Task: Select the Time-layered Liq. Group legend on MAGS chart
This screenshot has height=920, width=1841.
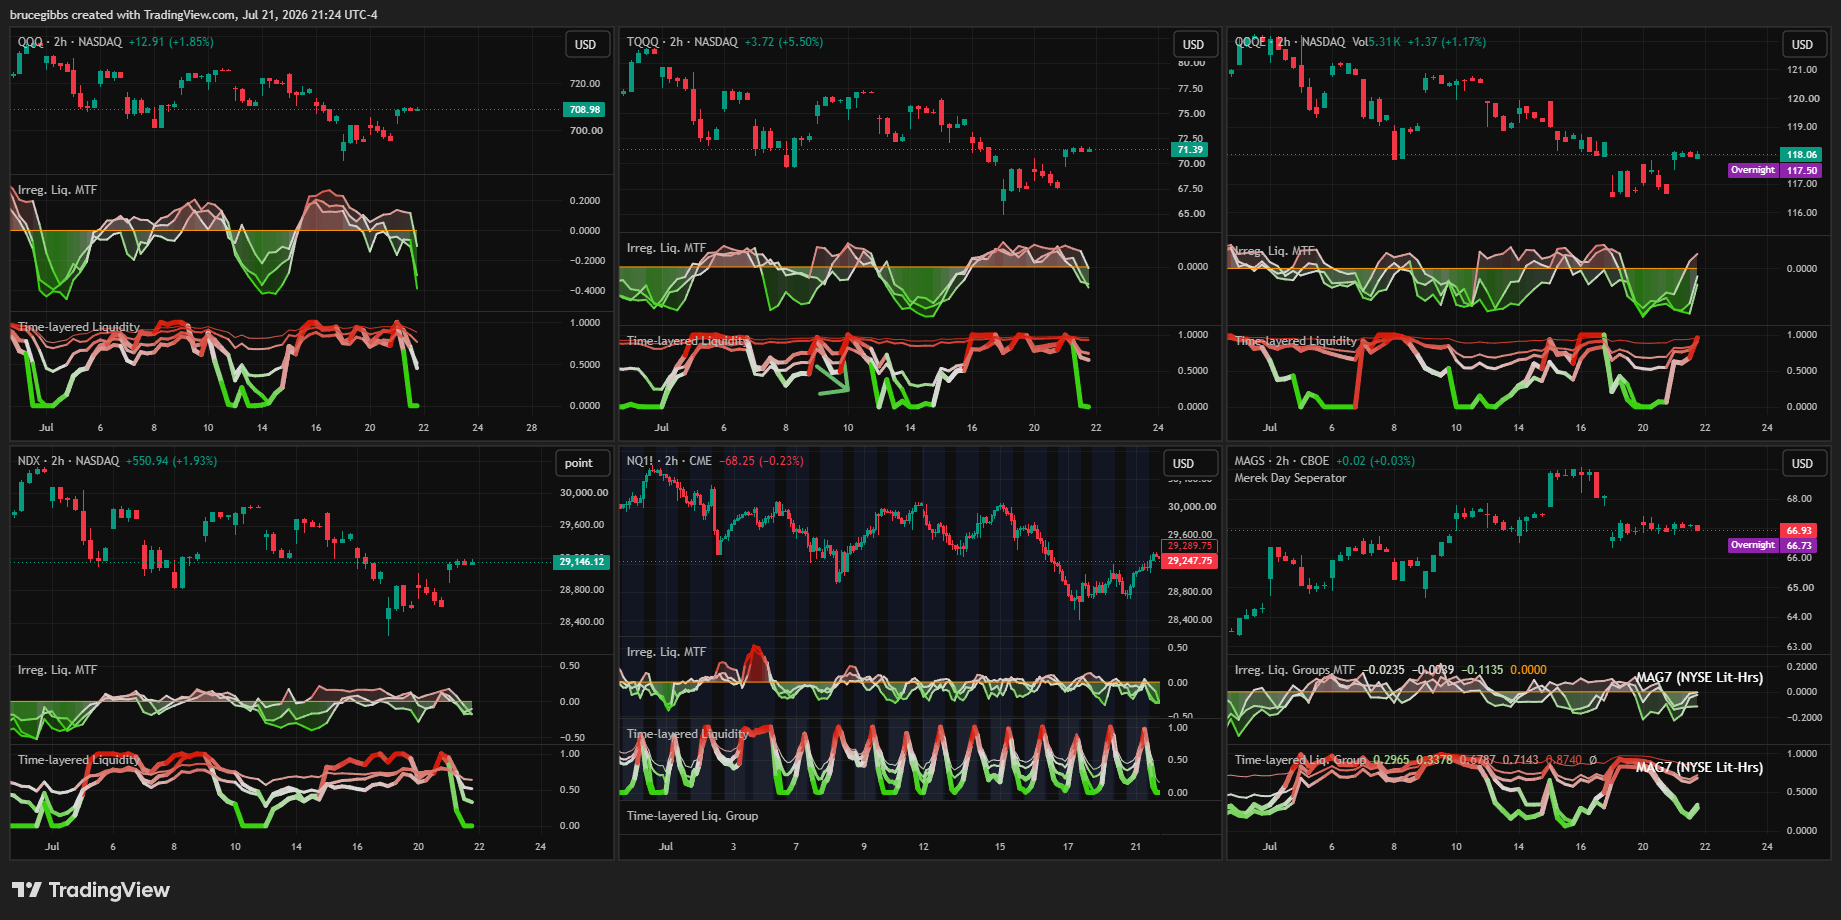Action: 1300,760
